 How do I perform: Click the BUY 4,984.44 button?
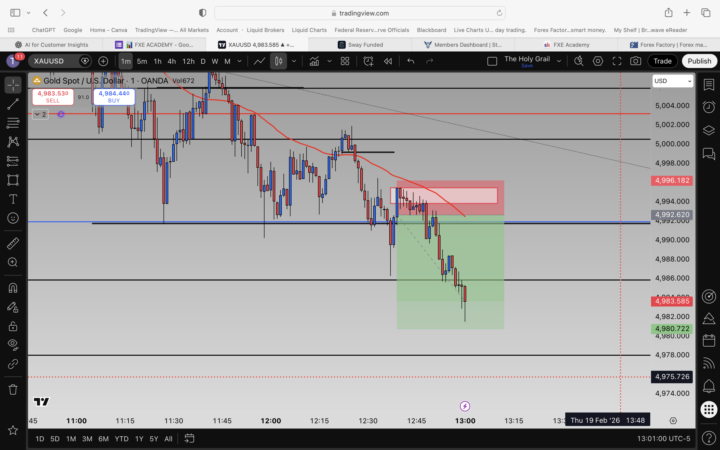[114, 96]
